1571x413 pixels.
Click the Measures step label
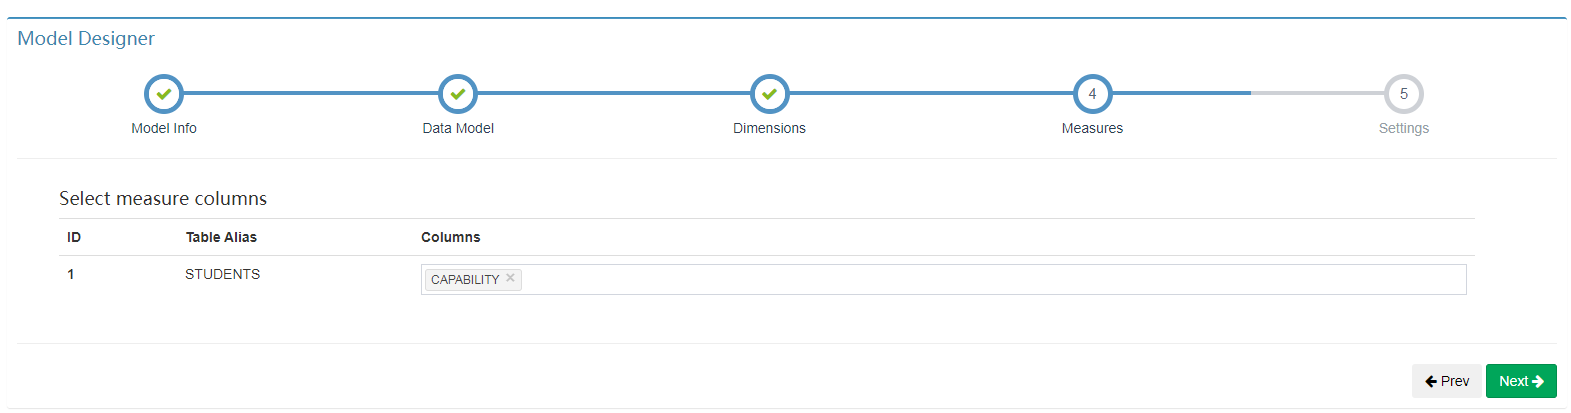[x=1092, y=128]
